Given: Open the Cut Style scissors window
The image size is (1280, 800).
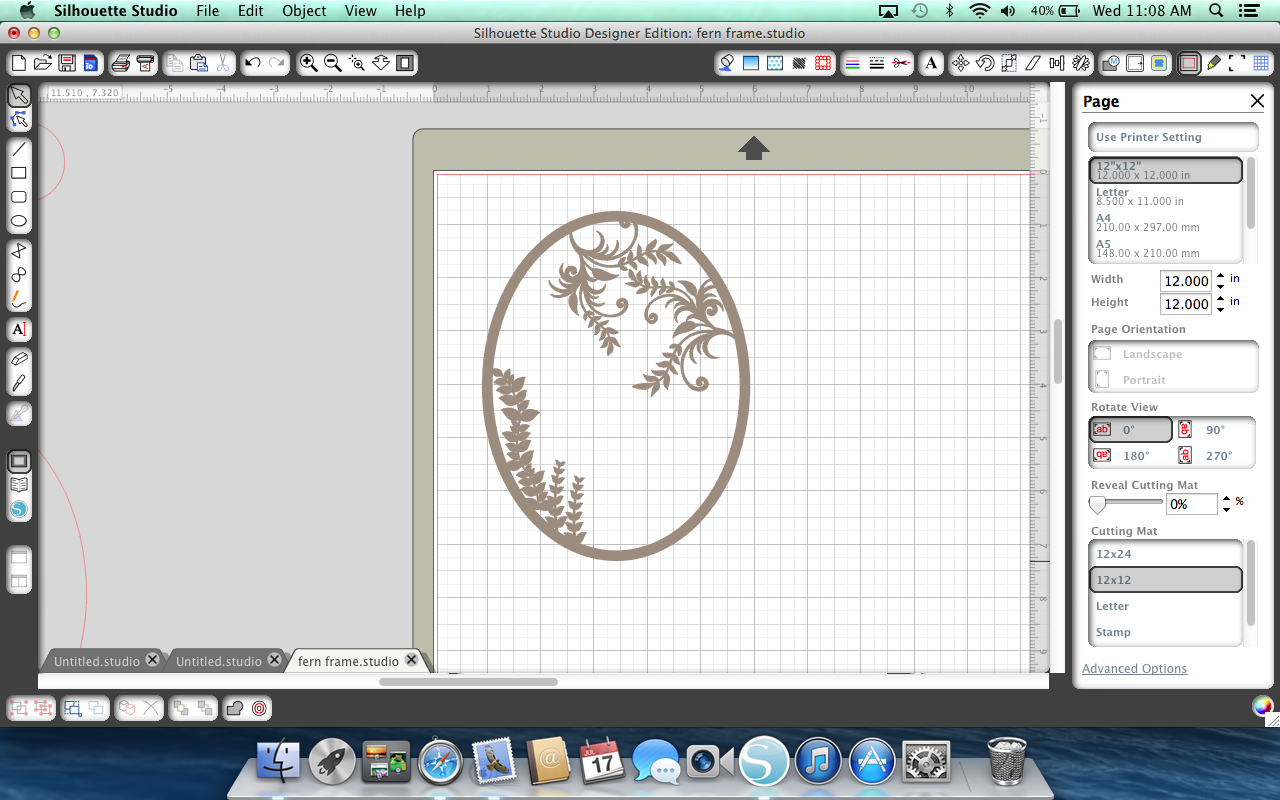Looking at the screenshot, I should [902, 63].
